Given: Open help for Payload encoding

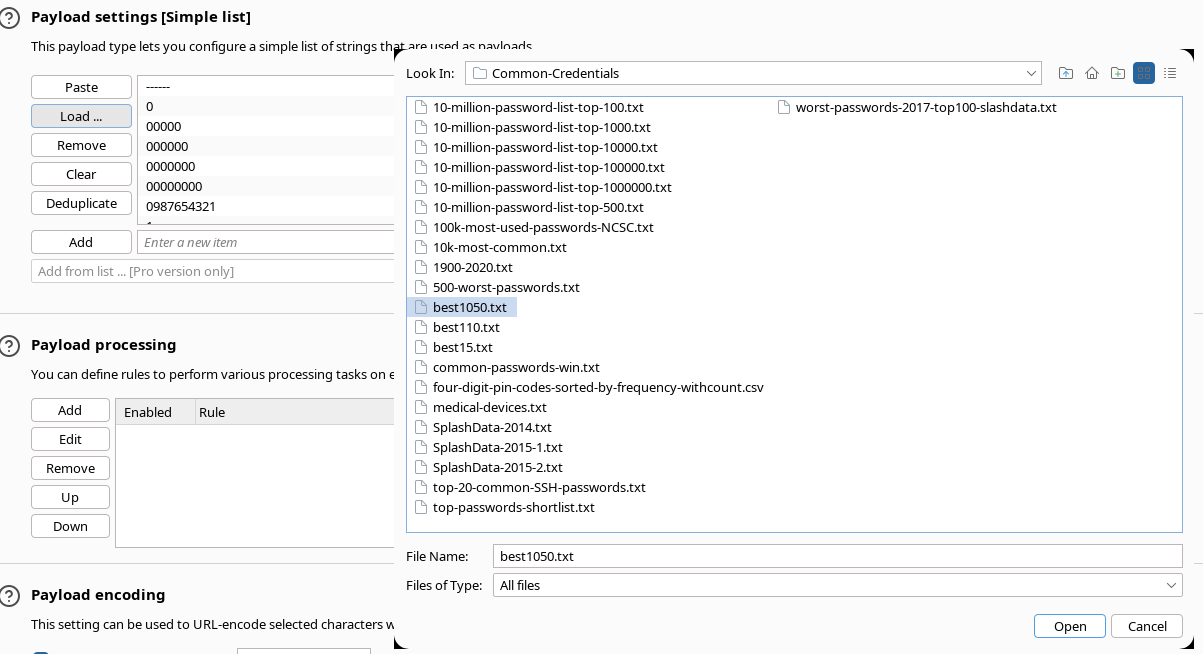Looking at the screenshot, I should click(x=10, y=595).
